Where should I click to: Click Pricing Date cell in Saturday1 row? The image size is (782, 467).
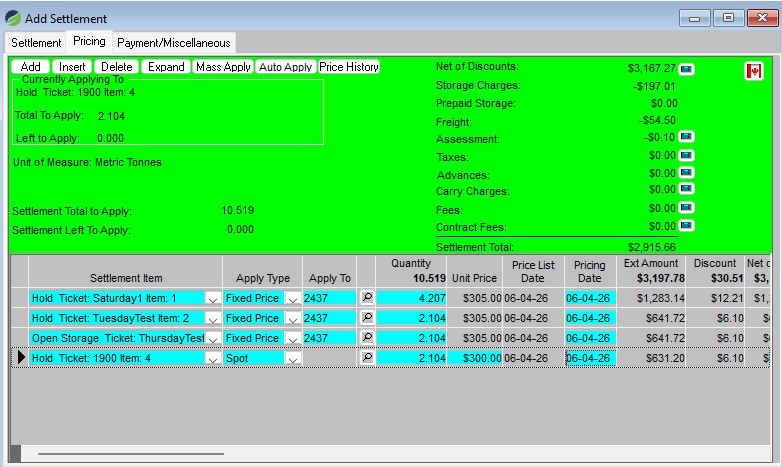tap(590, 298)
